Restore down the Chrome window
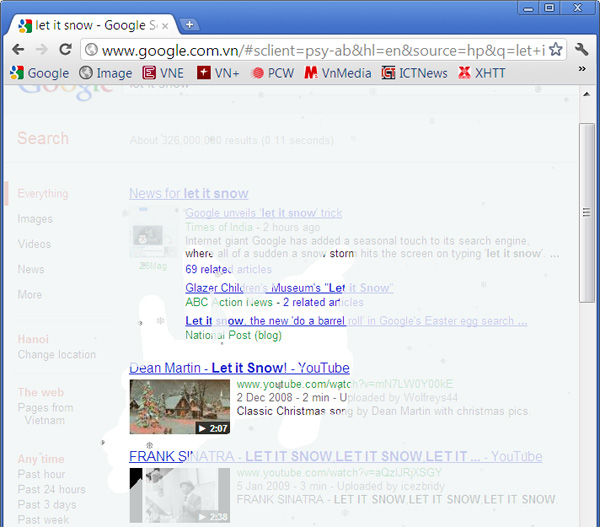The height and width of the screenshot is (527, 600). tap(549, 8)
